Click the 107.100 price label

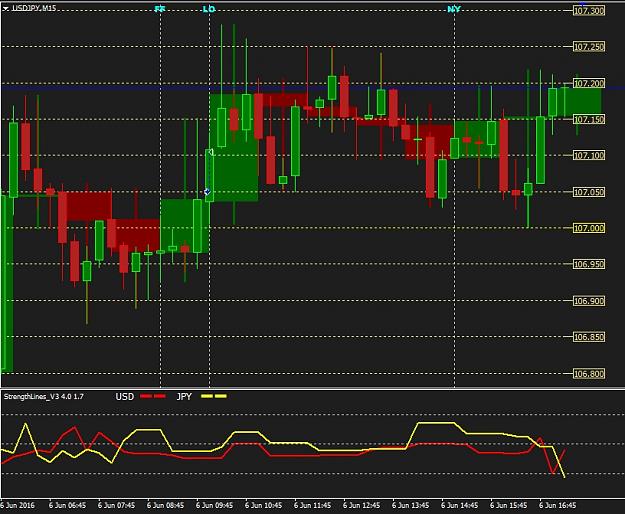point(589,155)
